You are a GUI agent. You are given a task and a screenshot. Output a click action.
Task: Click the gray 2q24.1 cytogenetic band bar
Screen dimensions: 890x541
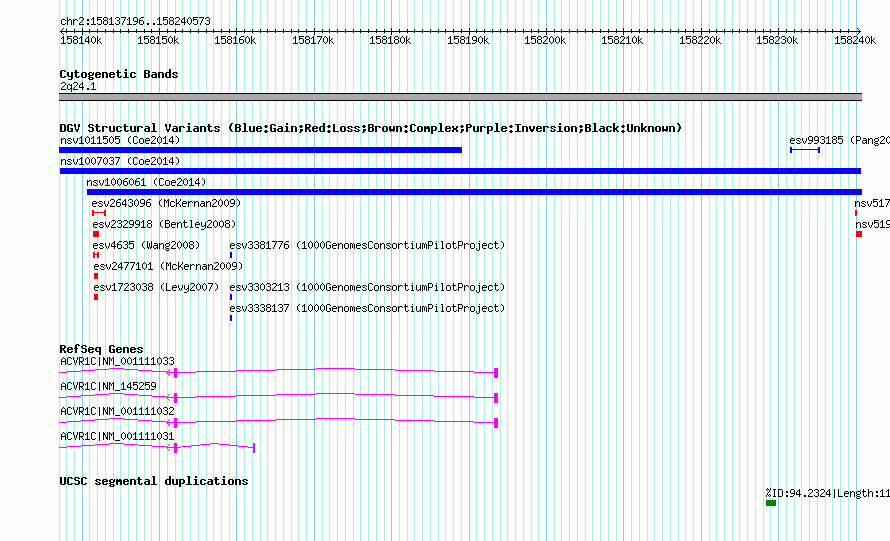(x=460, y=97)
